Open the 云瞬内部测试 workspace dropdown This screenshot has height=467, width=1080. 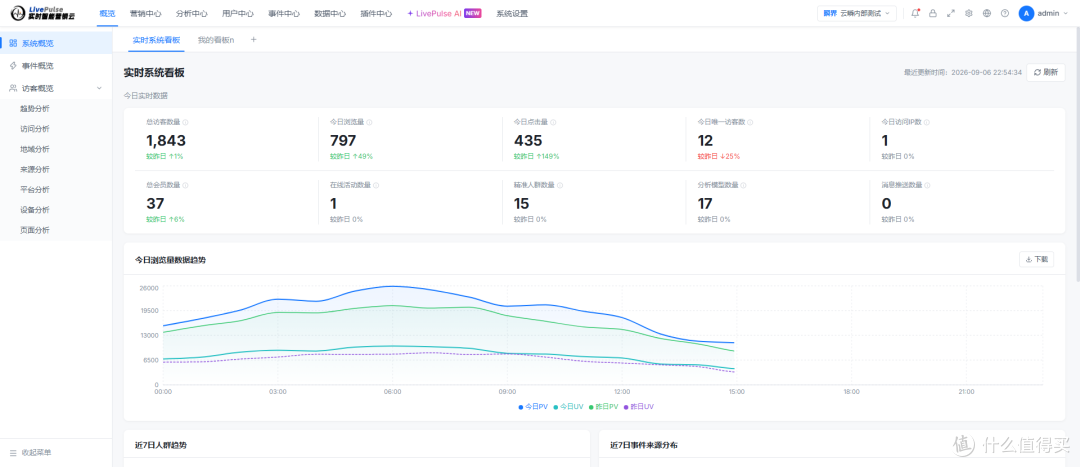point(857,13)
